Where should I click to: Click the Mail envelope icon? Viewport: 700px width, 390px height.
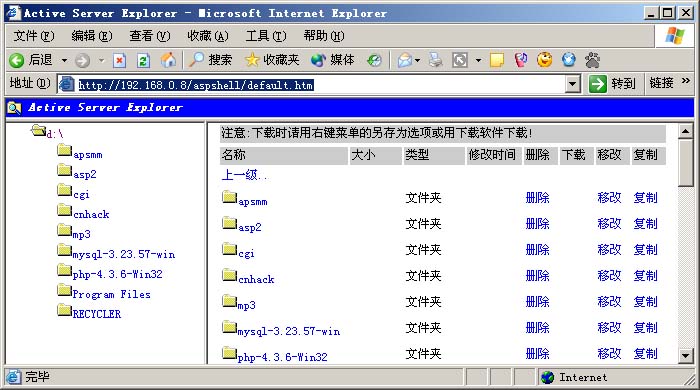tap(404, 60)
